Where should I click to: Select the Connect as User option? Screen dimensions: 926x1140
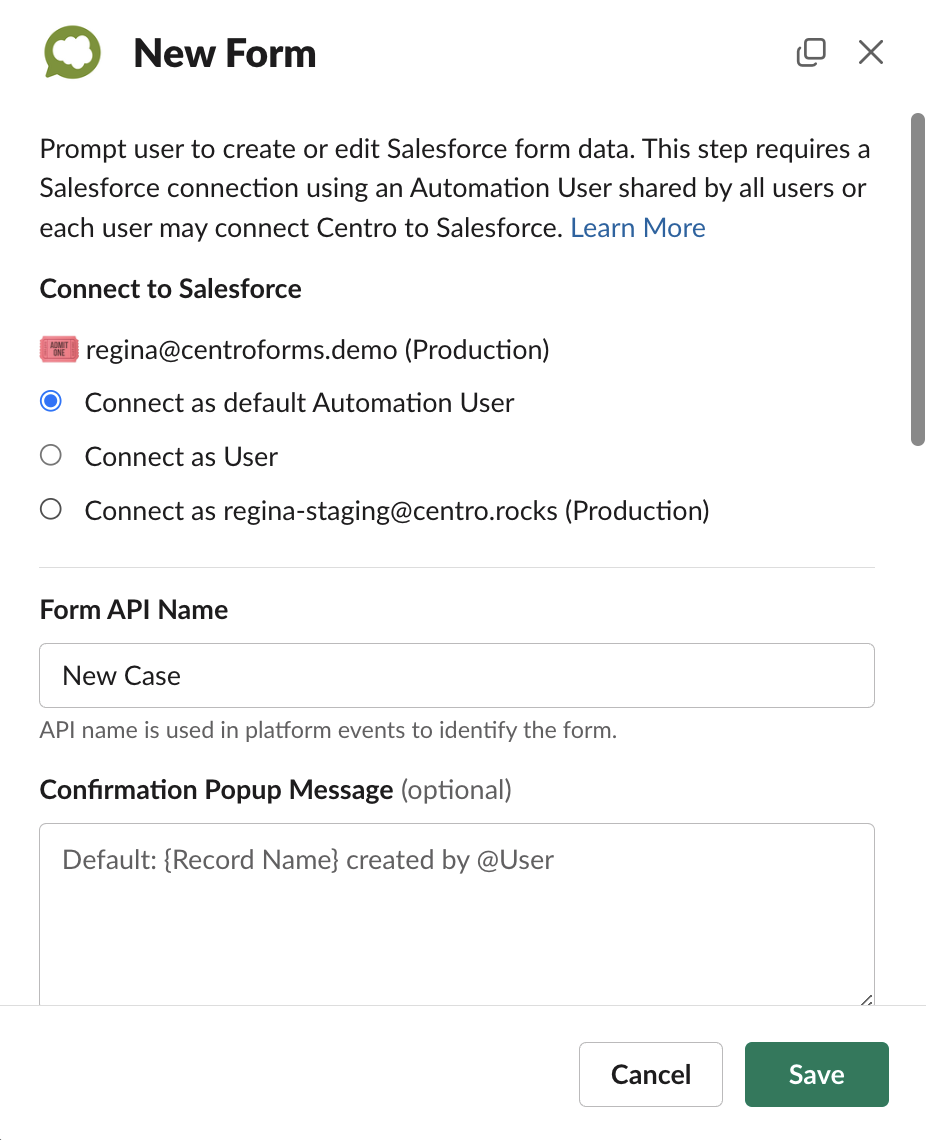[x=51, y=455]
